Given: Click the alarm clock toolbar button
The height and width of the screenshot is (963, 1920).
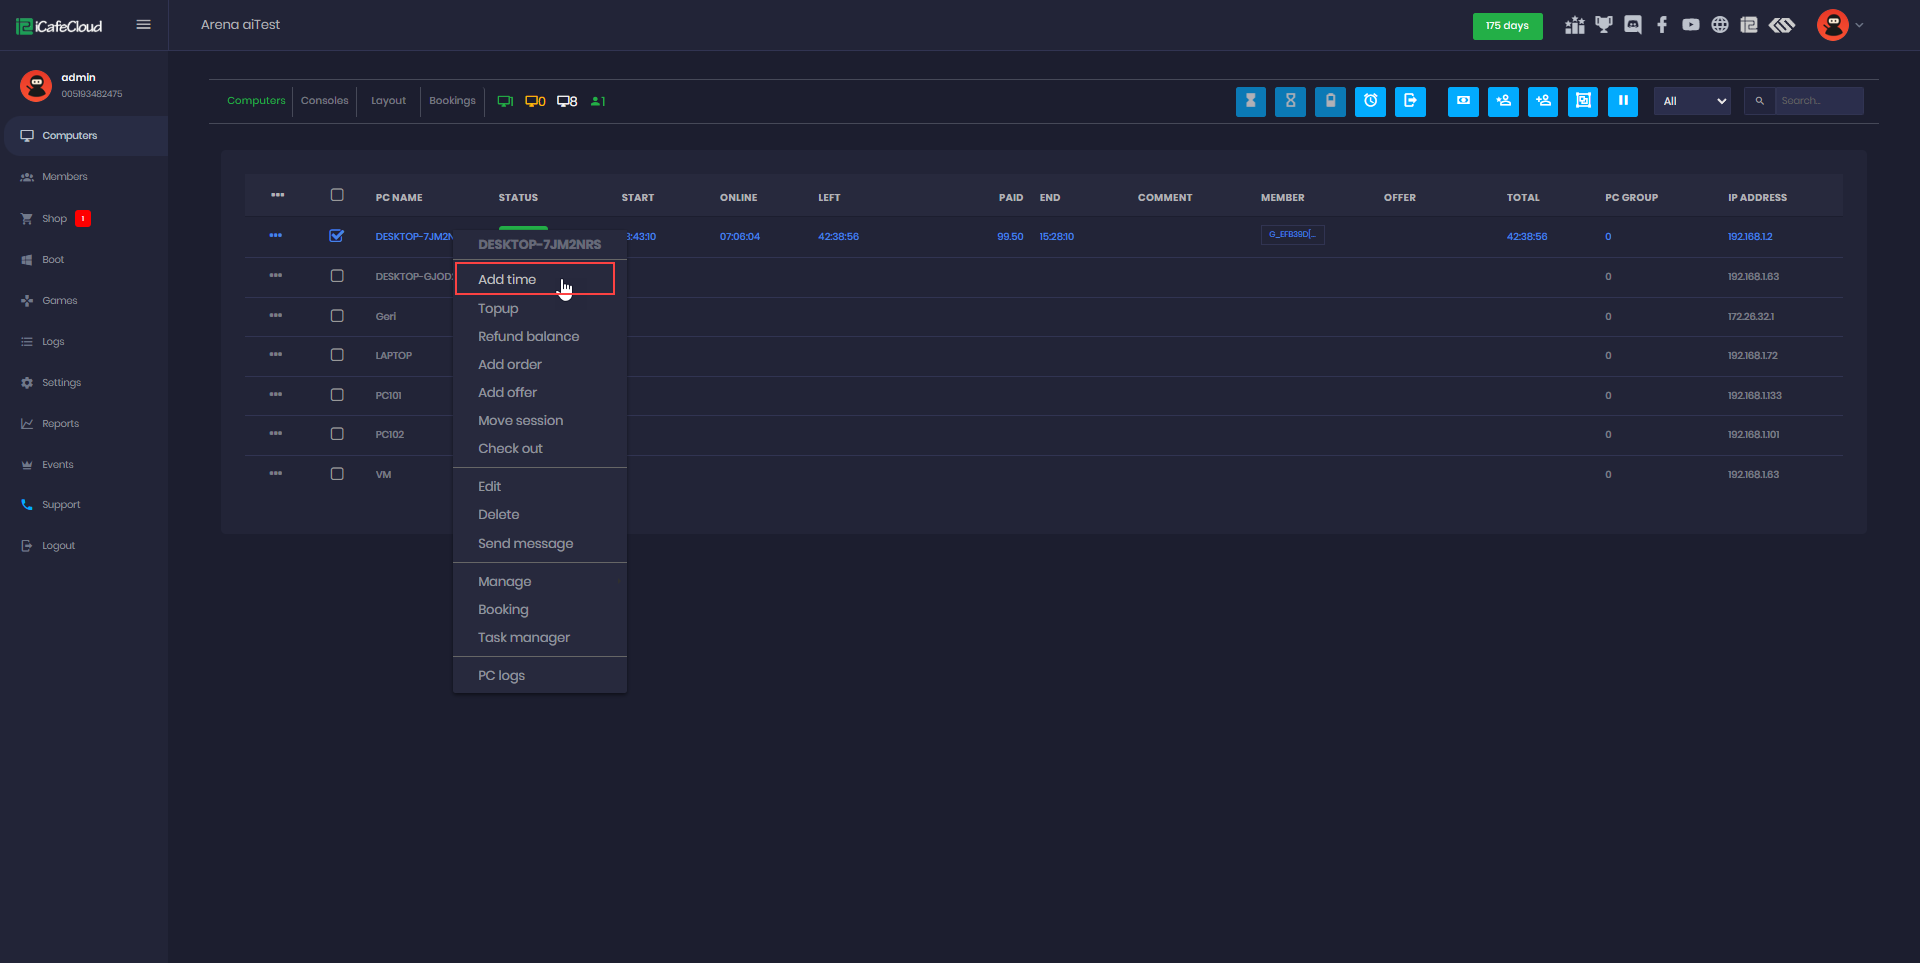Looking at the screenshot, I should click(x=1370, y=101).
